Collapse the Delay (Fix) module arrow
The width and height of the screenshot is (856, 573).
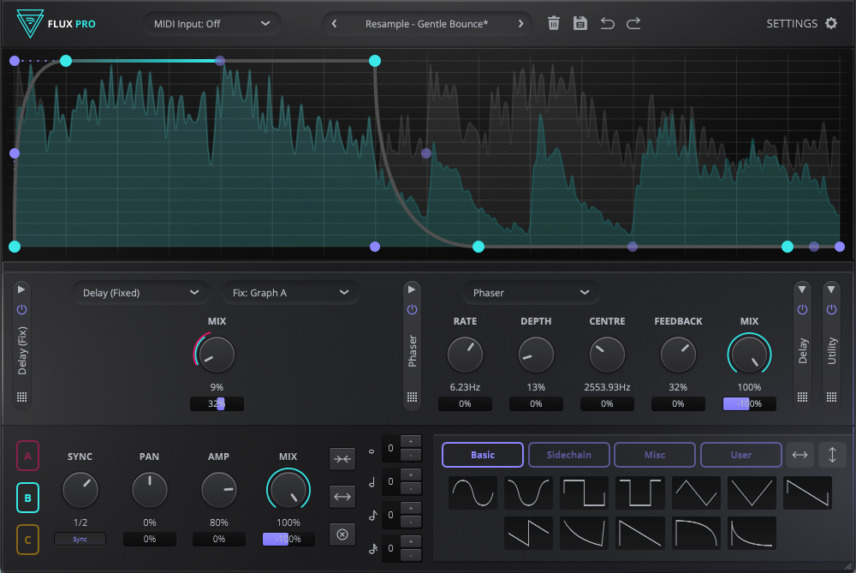point(22,289)
